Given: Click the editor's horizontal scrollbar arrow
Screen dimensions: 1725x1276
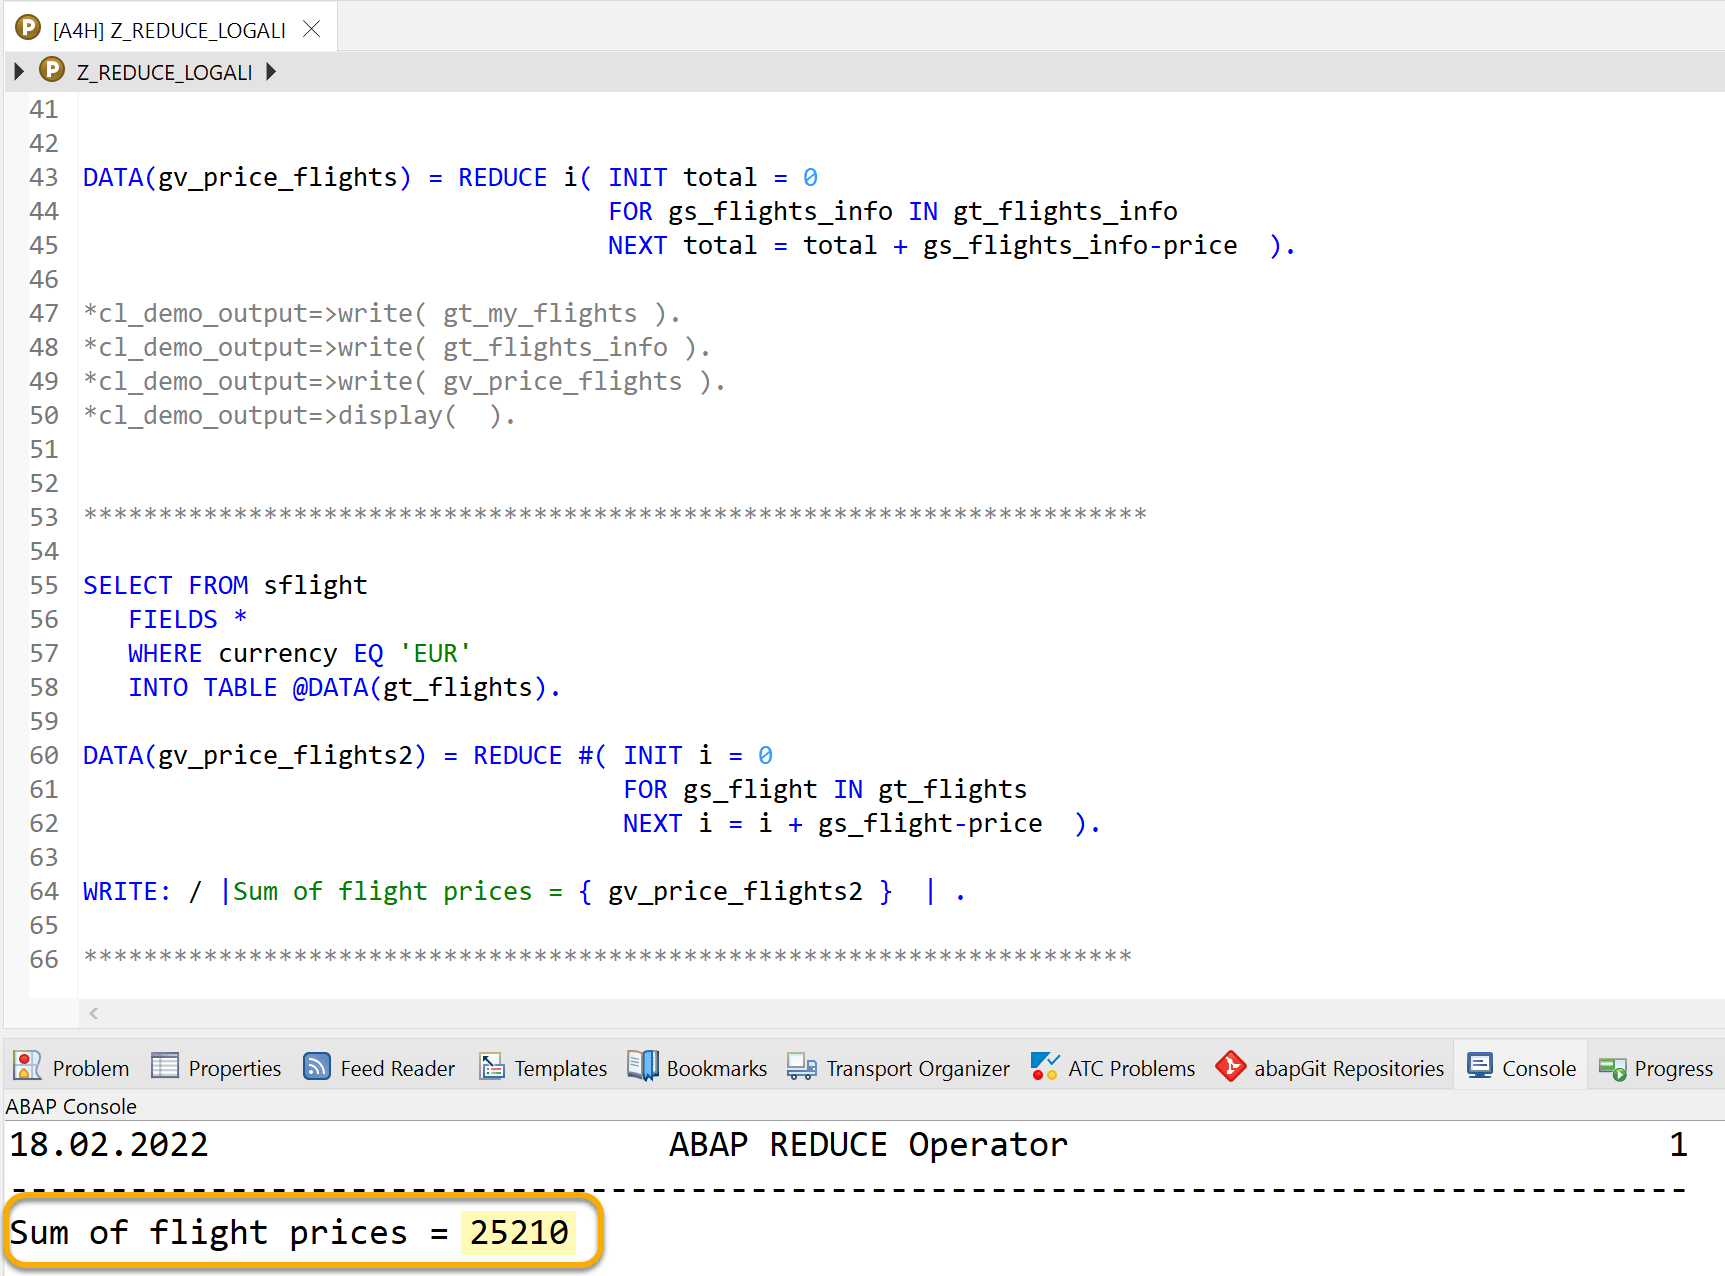Looking at the screenshot, I should (x=93, y=1013).
